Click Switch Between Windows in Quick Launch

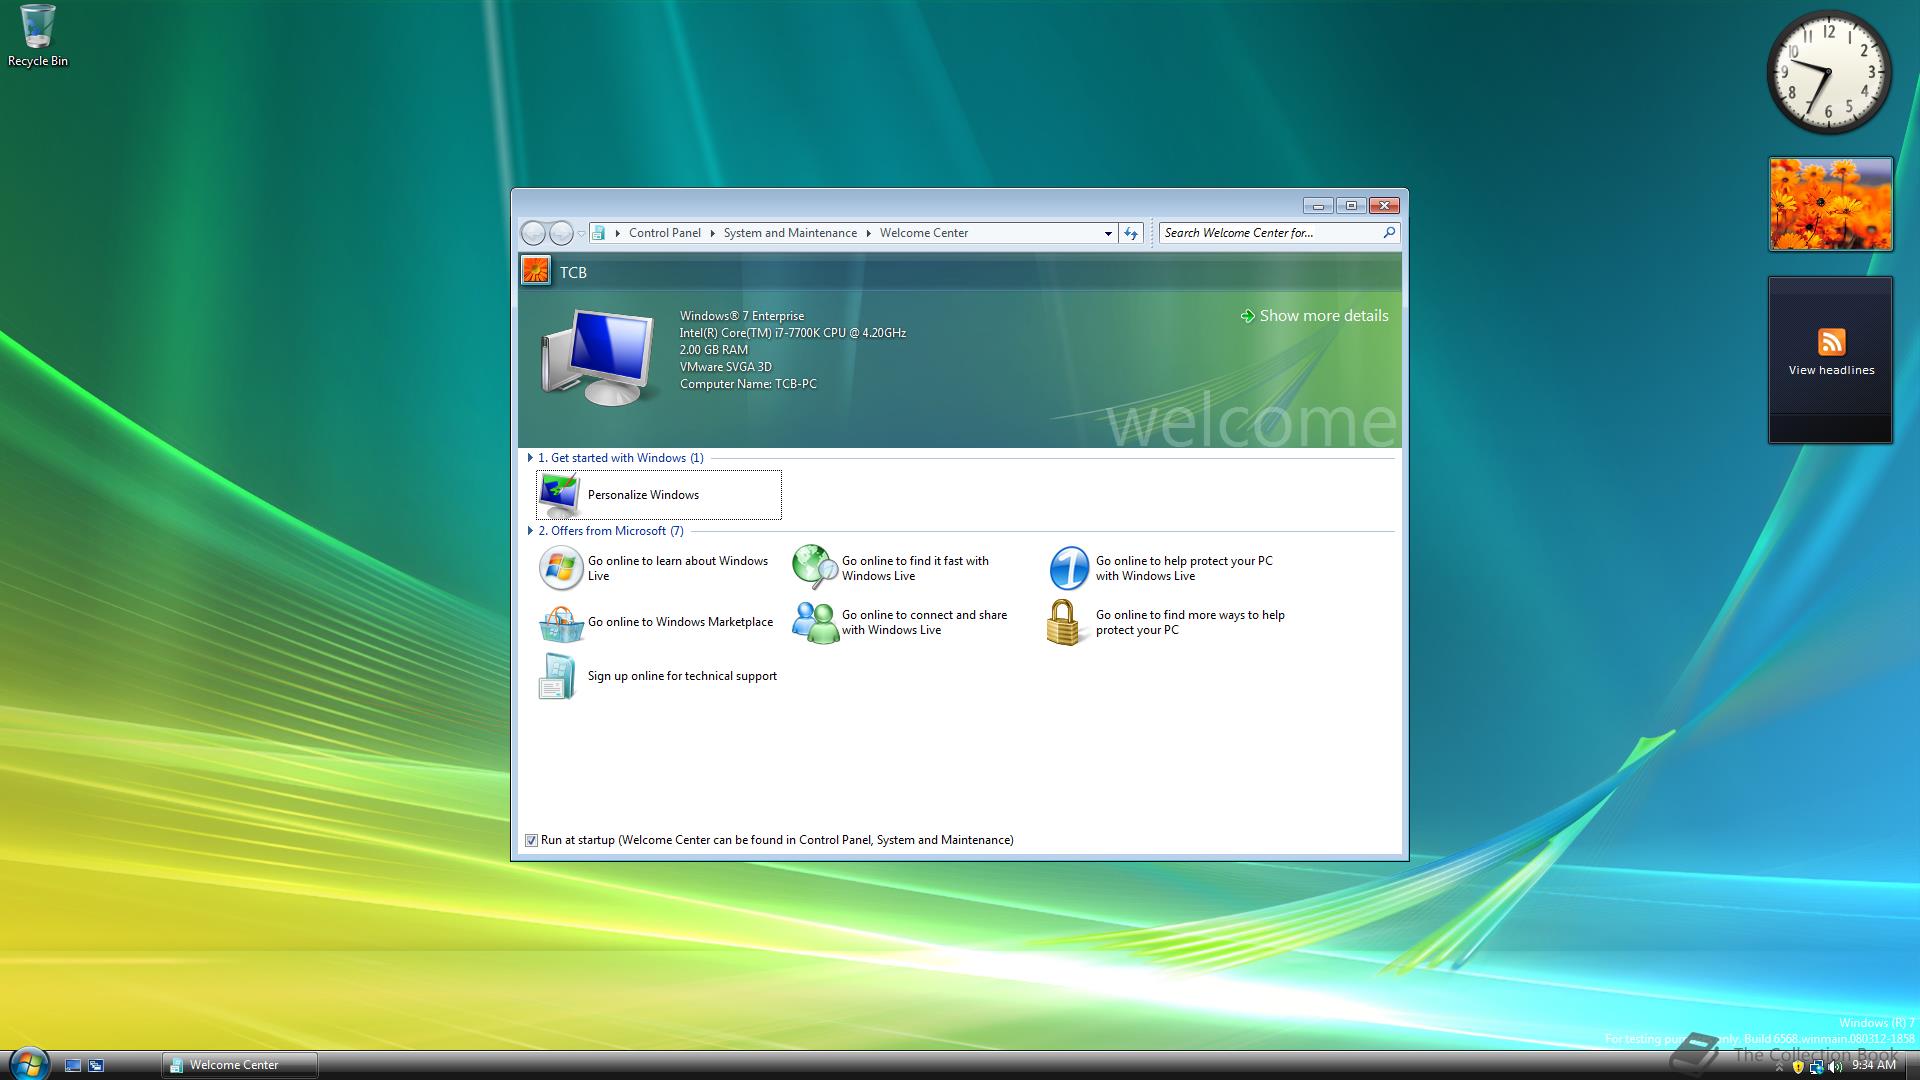96,1066
